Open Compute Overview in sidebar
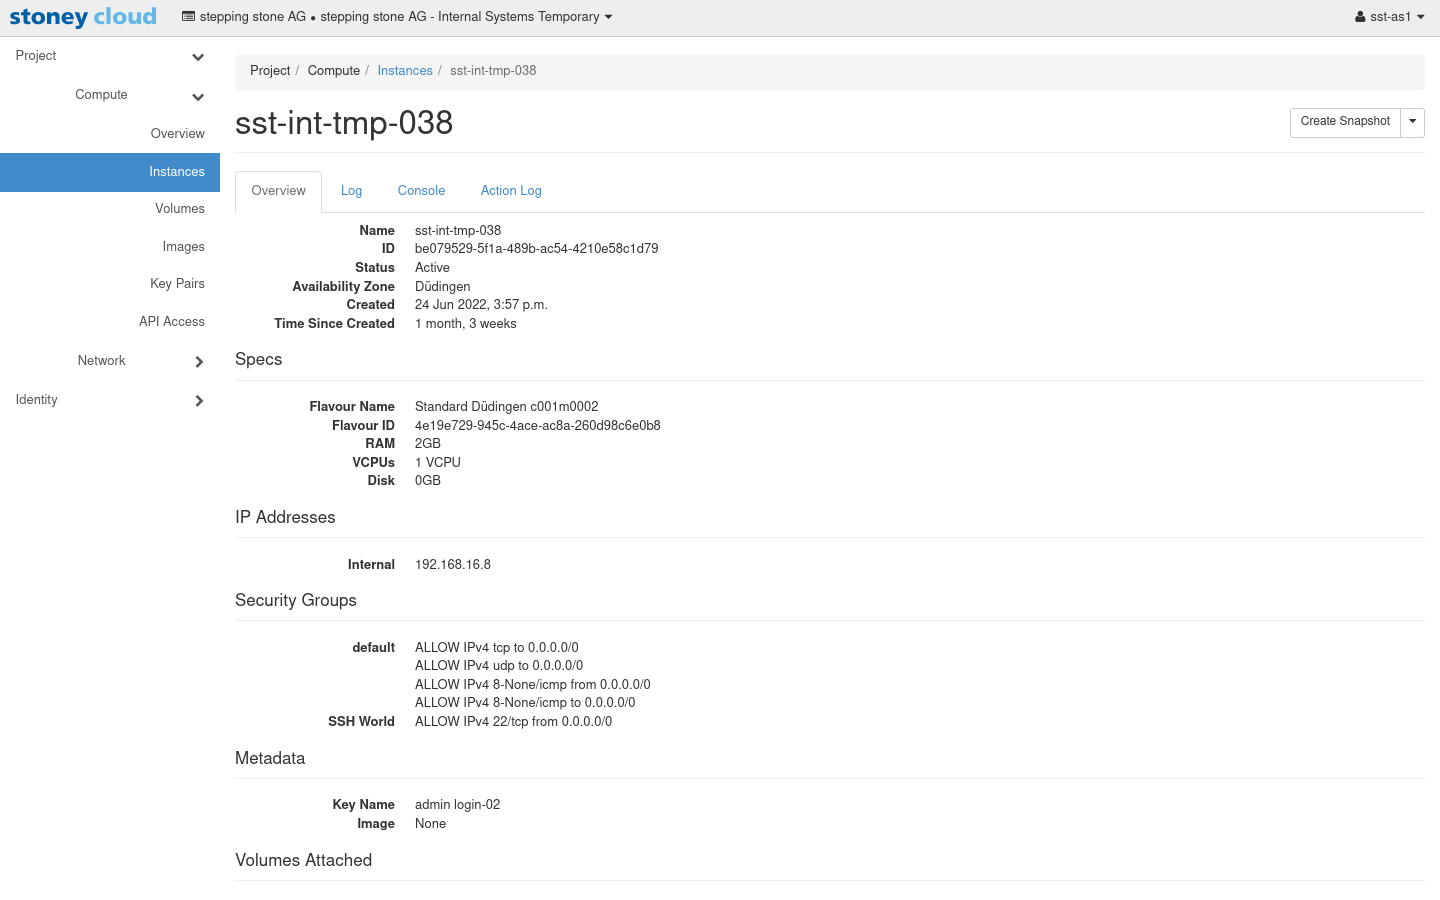The image size is (1440, 900). 177,134
